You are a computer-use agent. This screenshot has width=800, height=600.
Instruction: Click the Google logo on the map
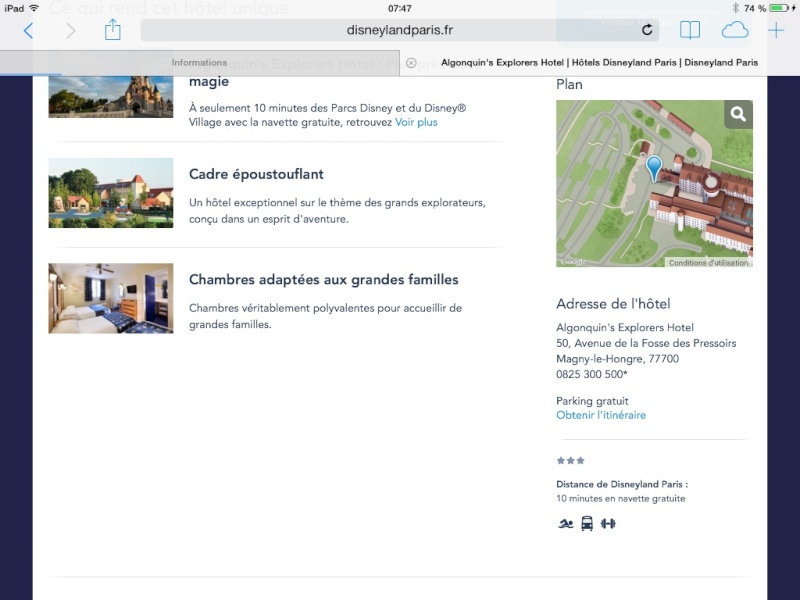click(573, 262)
